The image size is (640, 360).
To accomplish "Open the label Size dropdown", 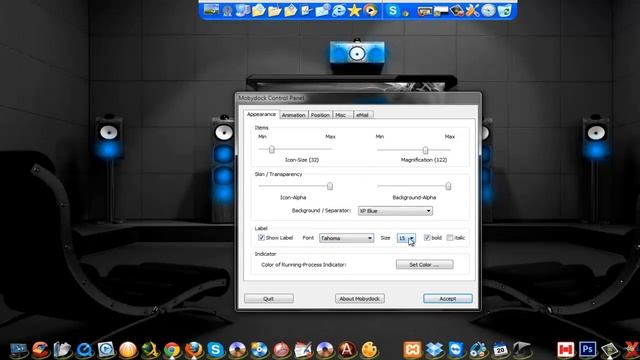I will coord(406,238).
